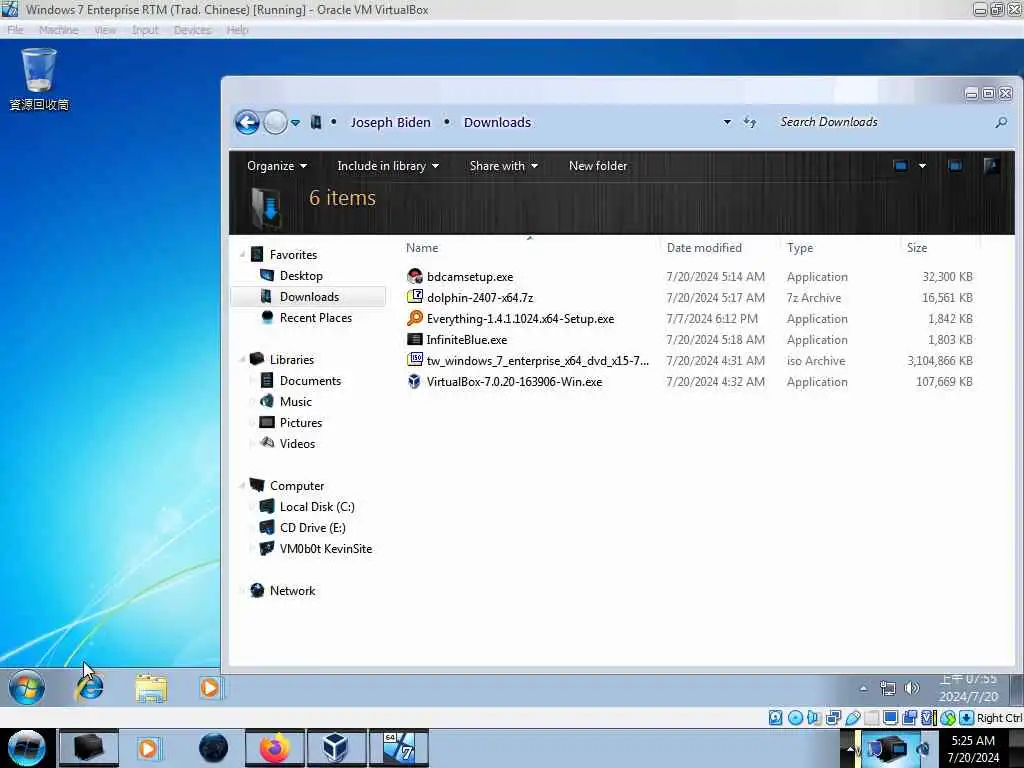Open the VirtualBox Machine menu
Screen dimensions: 1024x768
[x=58, y=30]
